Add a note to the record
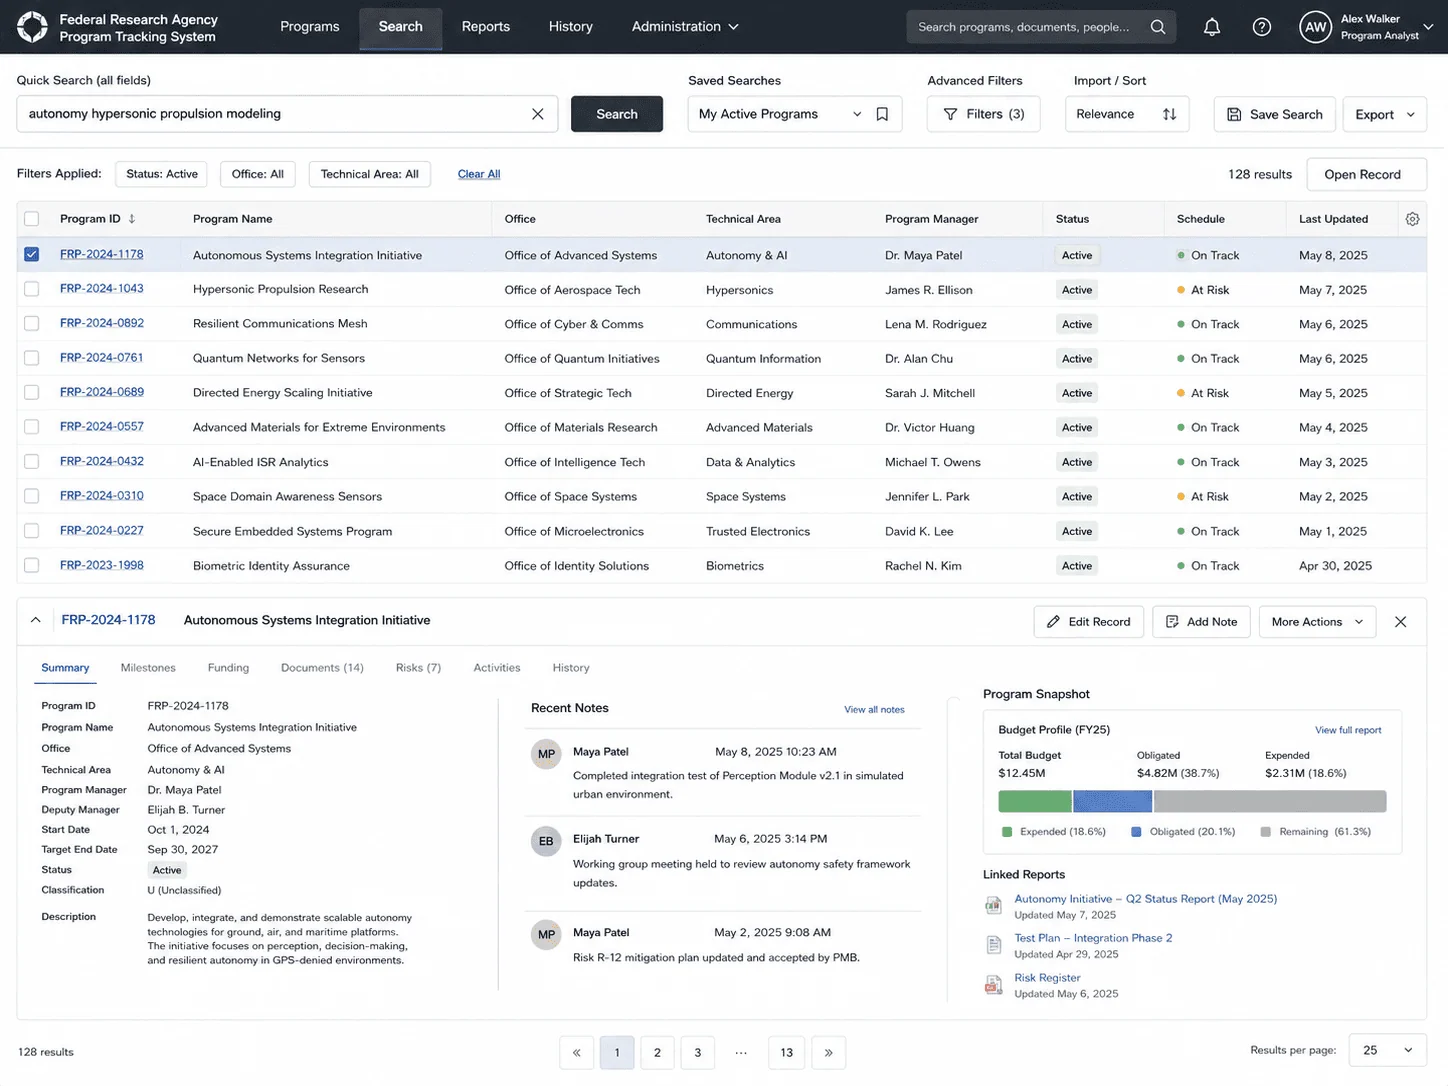 click(1201, 622)
